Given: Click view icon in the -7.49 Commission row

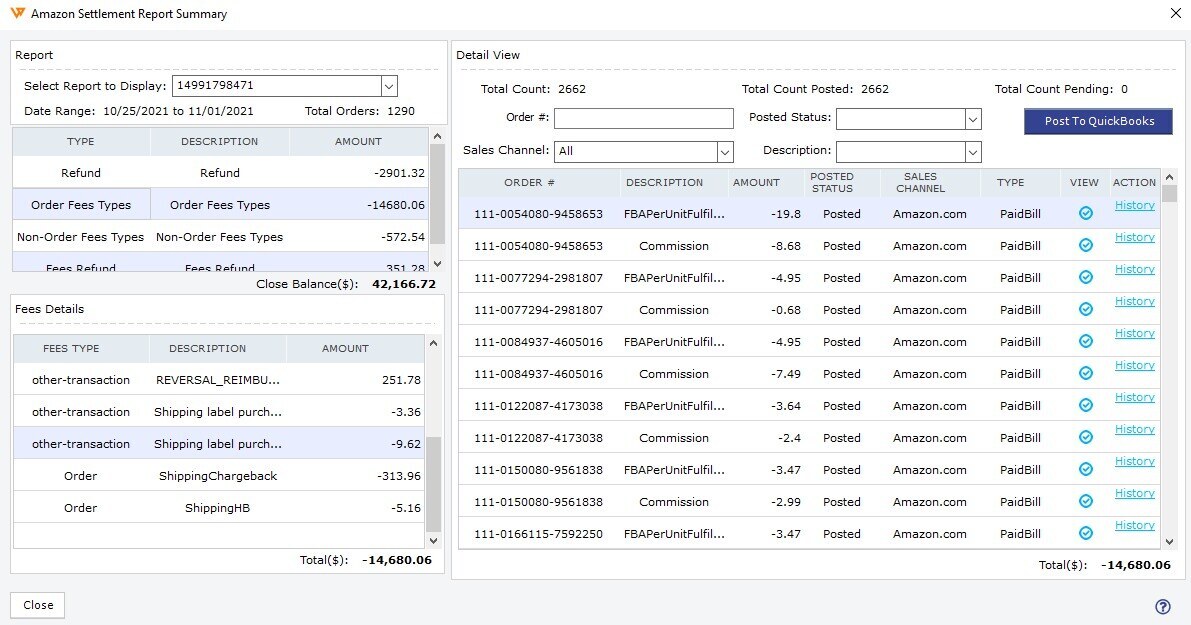Looking at the screenshot, I should [1085, 373].
